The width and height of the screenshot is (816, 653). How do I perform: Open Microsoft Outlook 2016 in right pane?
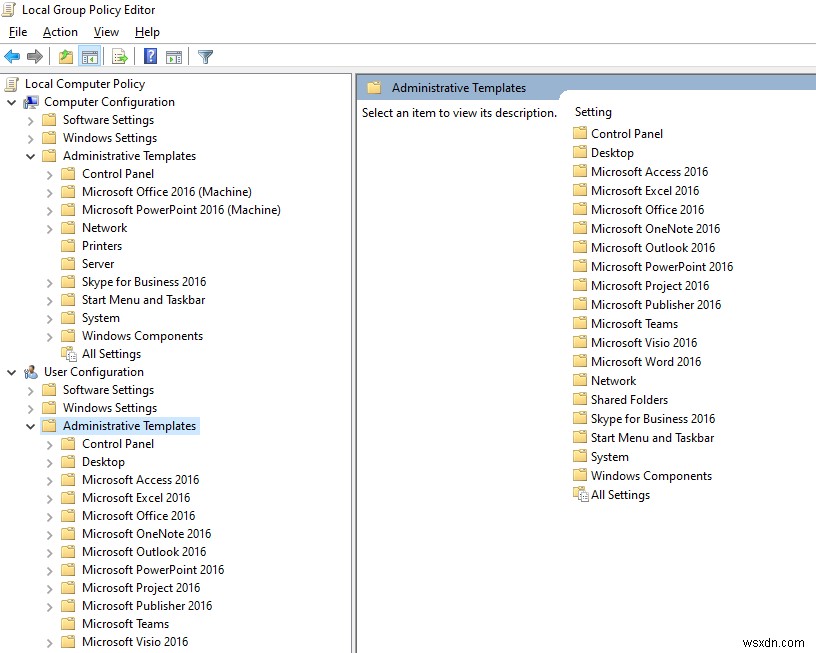(653, 248)
